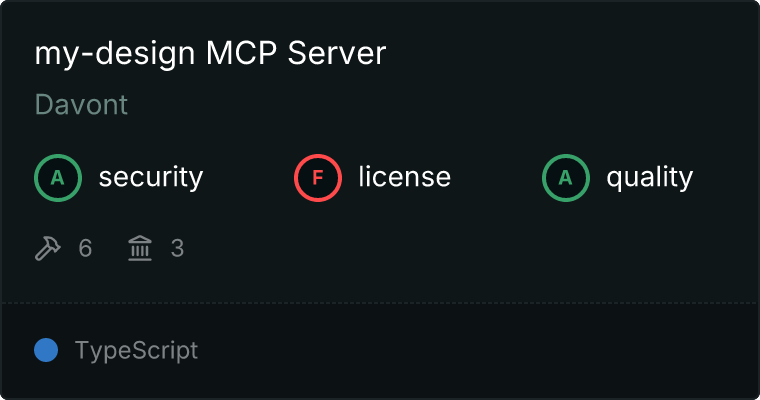Click the resources count number 3
The width and height of the screenshot is (760, 400).
[x=177, y=248]
